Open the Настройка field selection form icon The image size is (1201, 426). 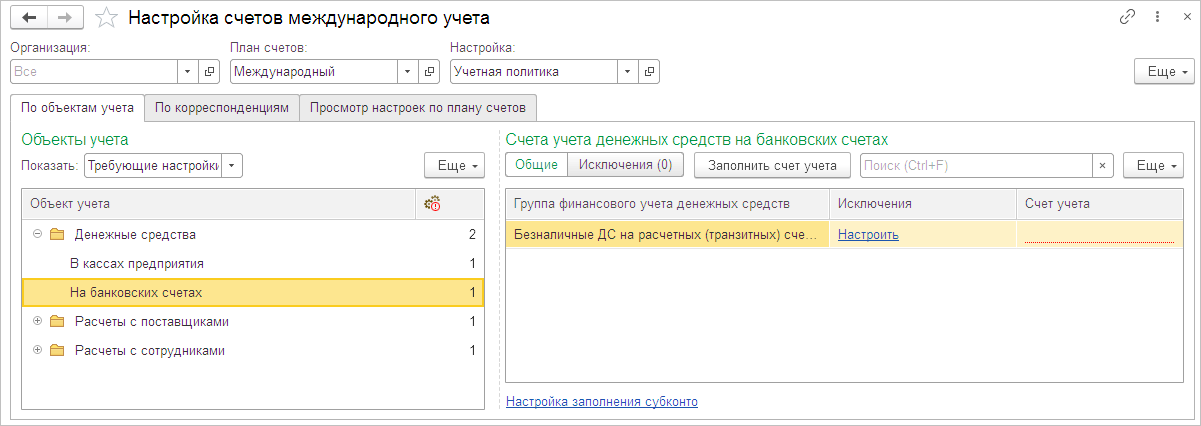point(650,72)
